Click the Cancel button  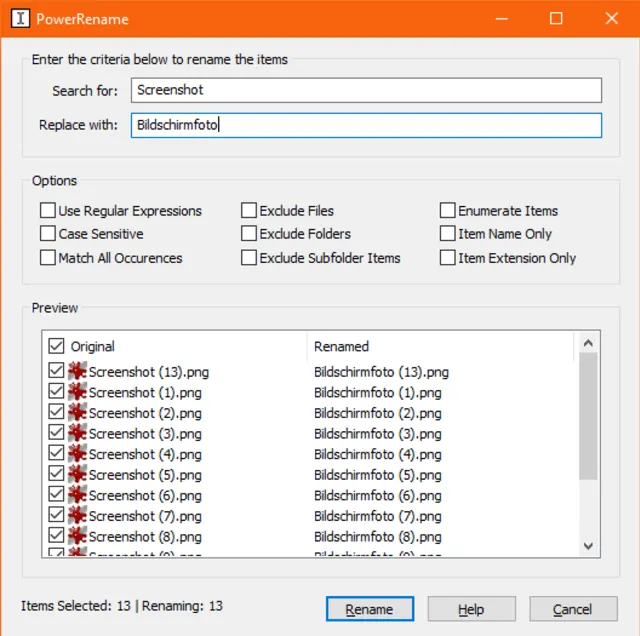[x=573, y=609]
